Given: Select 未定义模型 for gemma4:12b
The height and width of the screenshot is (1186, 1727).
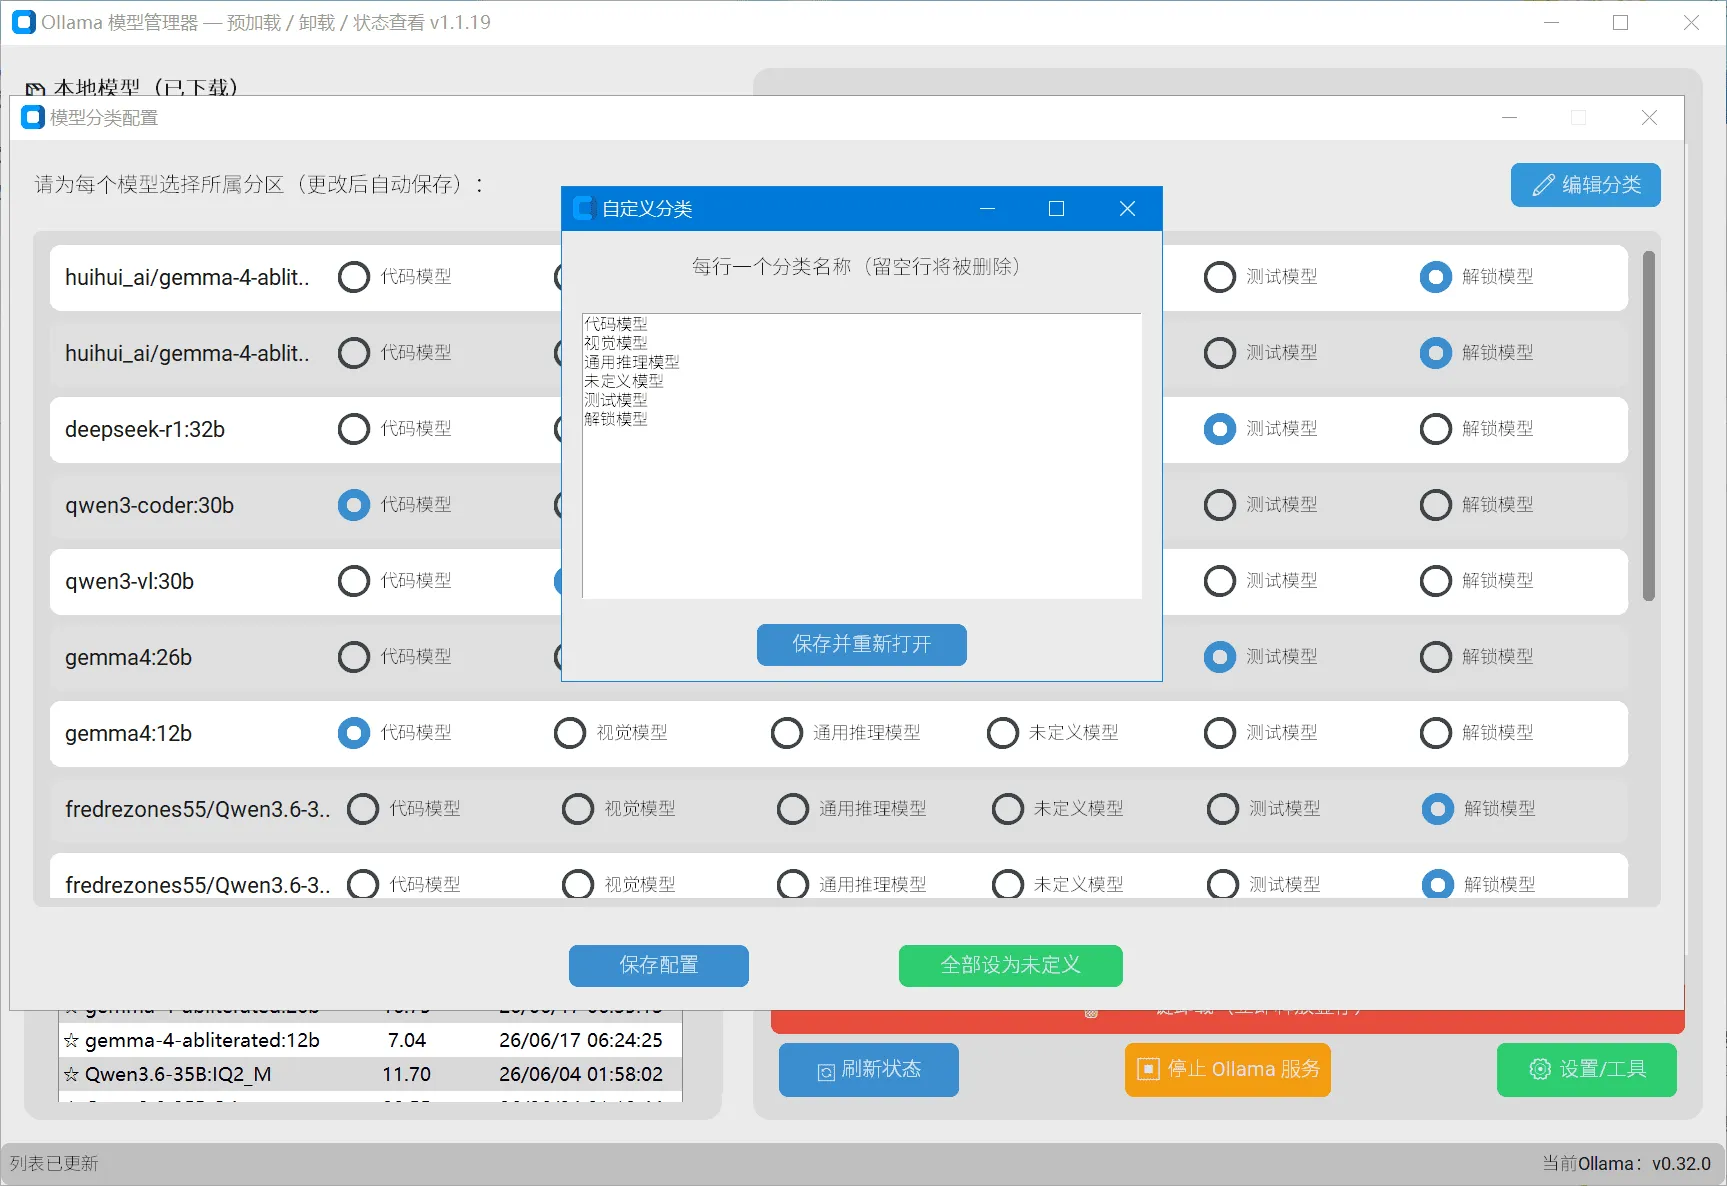Looking at the screenshot, I should [1003, 733].
